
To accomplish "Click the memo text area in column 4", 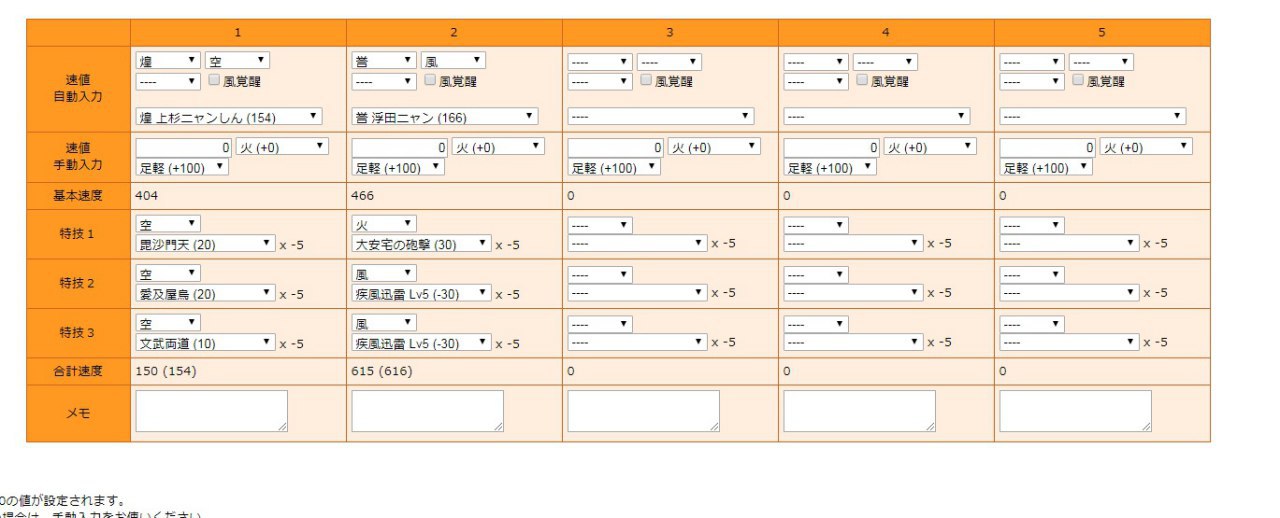I will [x=860, y=411].
